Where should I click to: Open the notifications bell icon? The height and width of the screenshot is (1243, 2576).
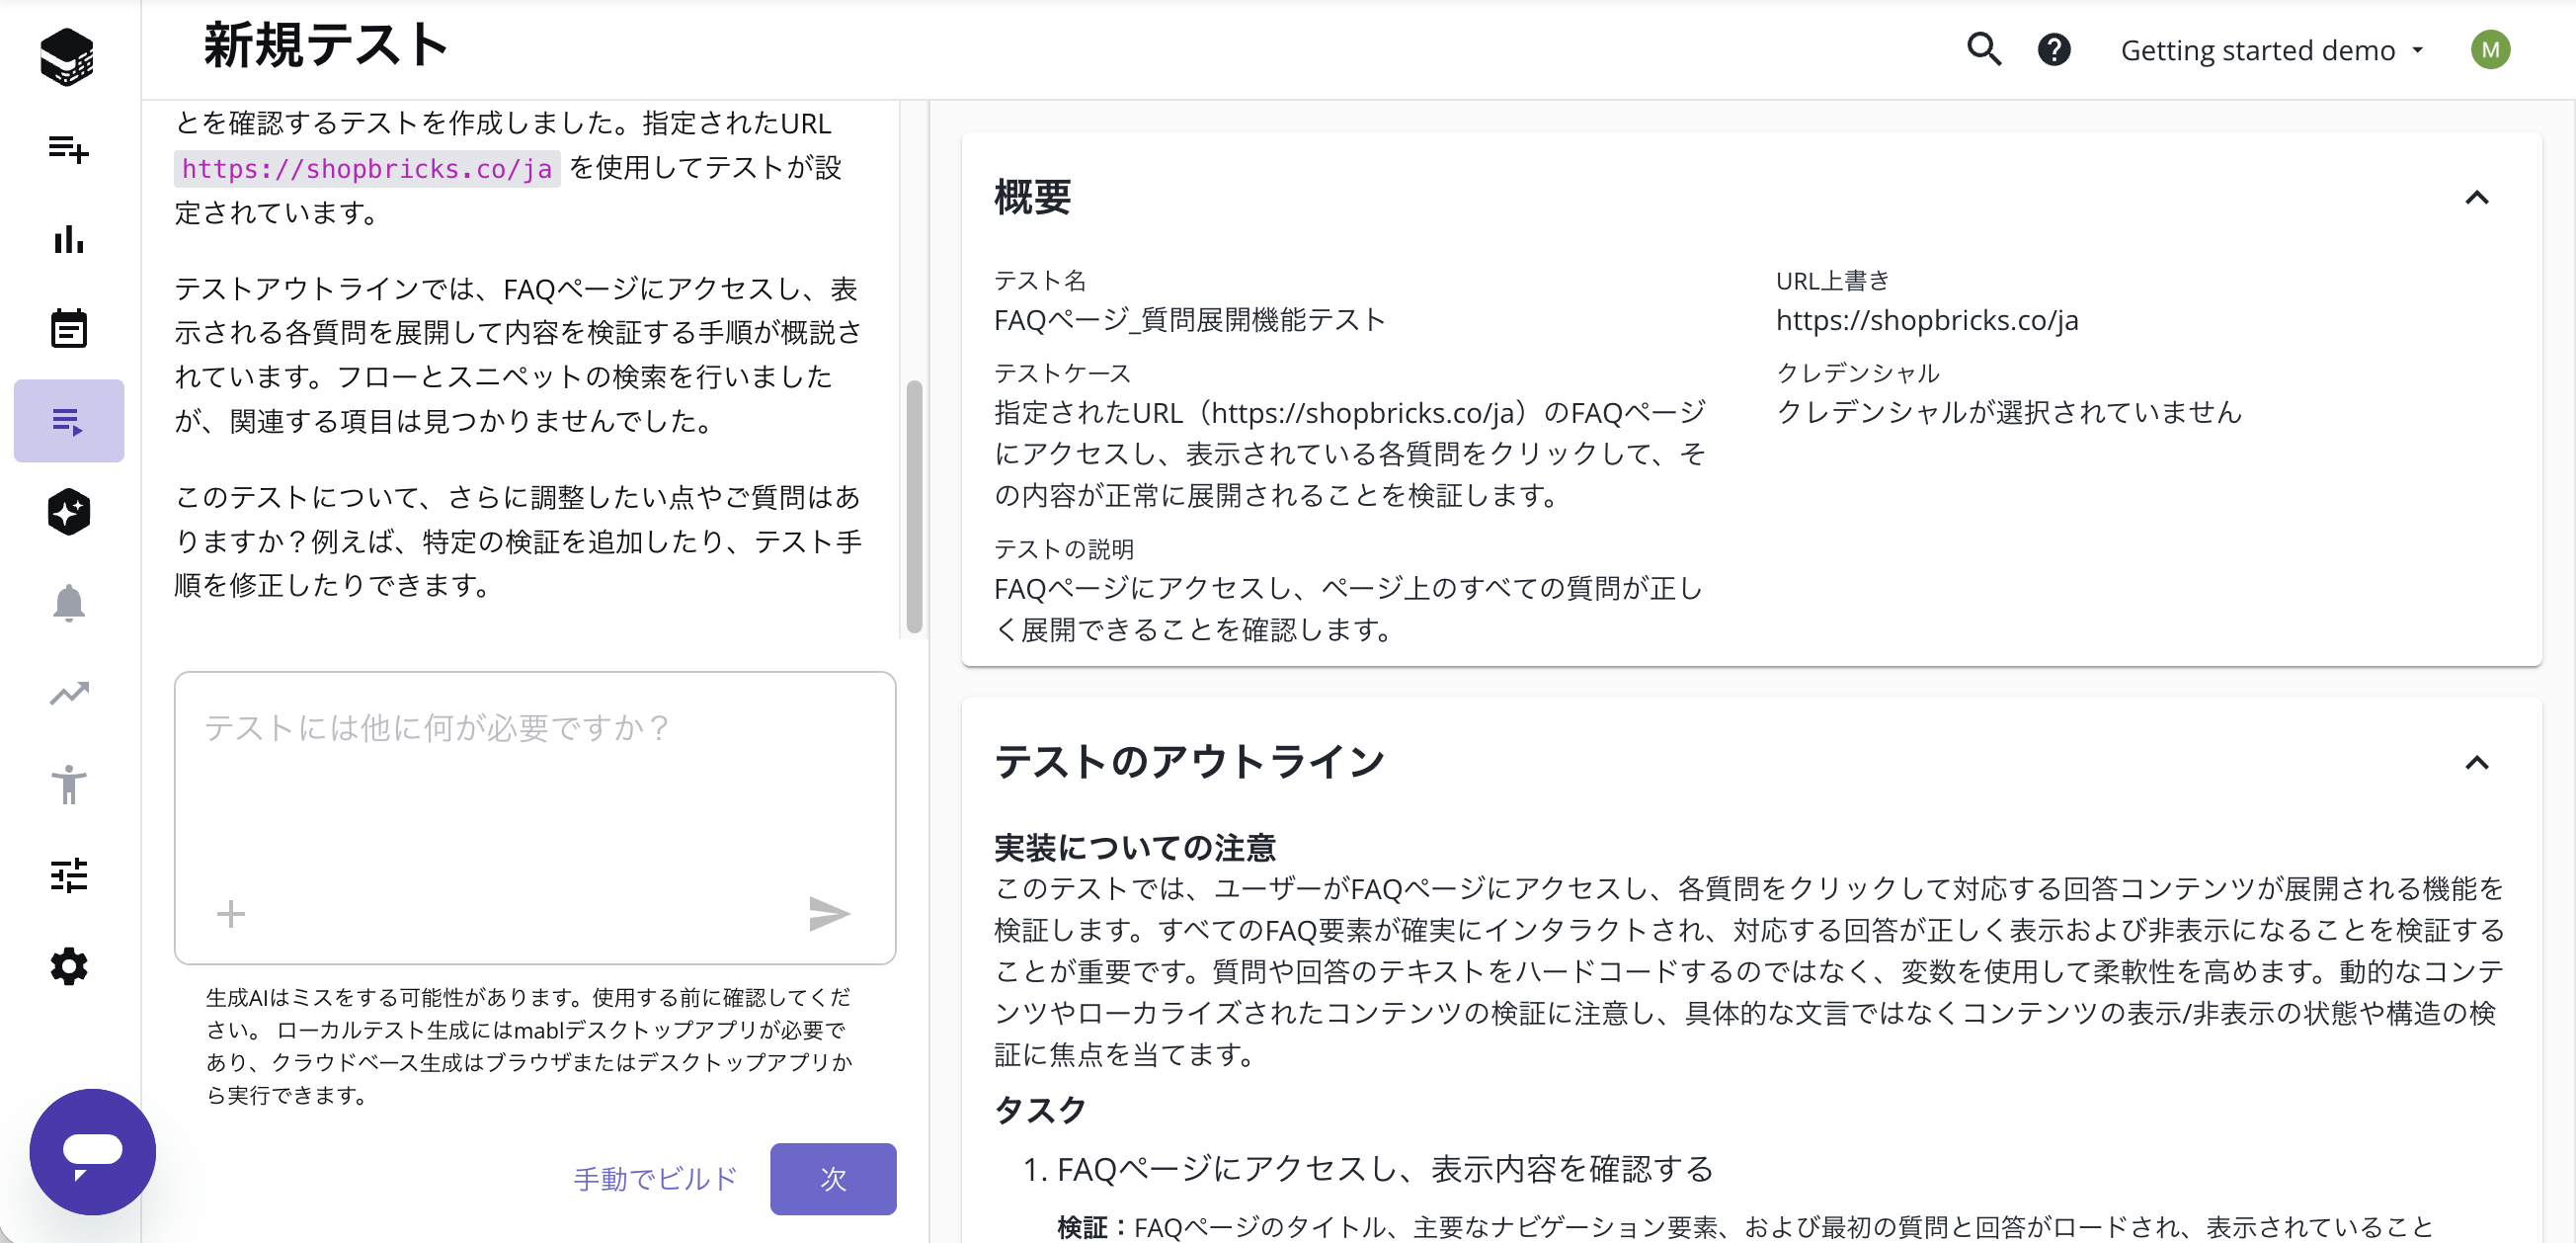pos(68,603)
